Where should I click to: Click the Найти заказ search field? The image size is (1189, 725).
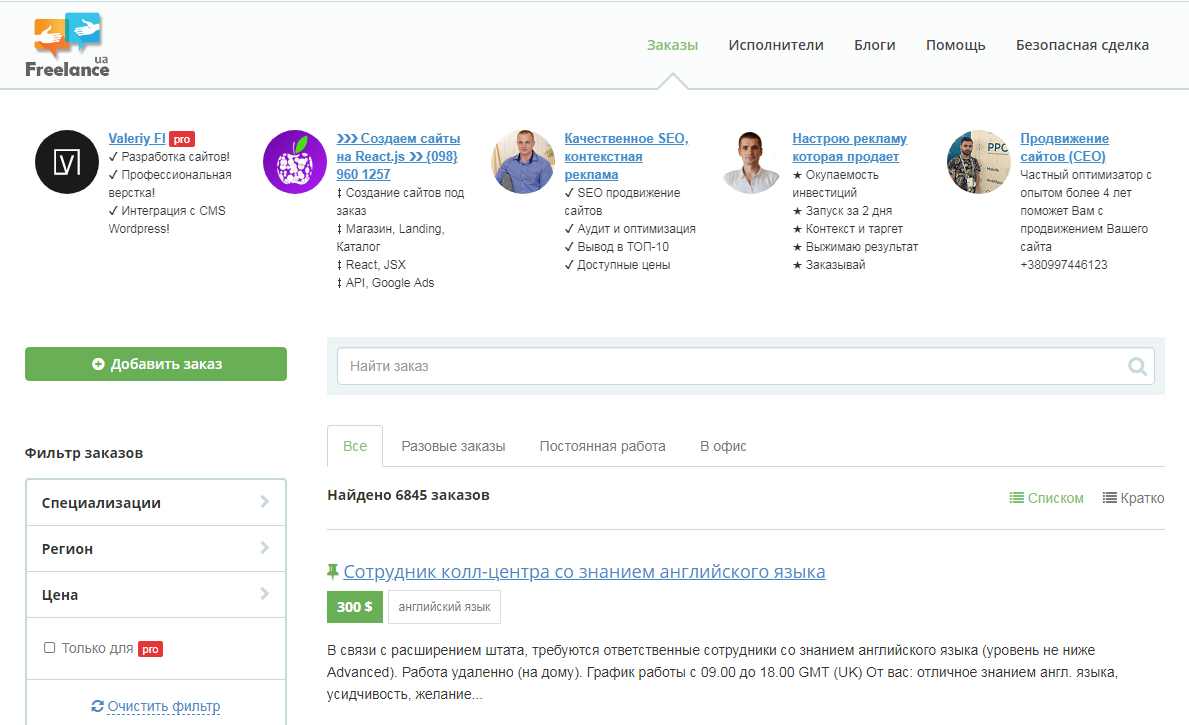pos(732,366)
